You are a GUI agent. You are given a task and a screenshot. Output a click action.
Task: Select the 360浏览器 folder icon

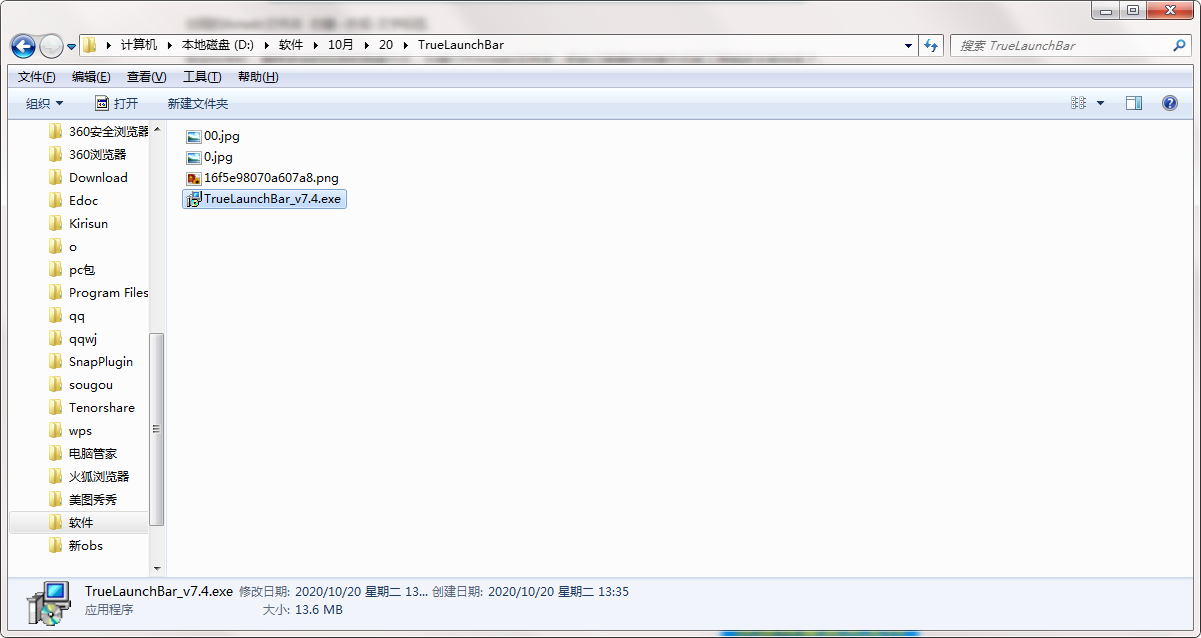tap(56, 155)
